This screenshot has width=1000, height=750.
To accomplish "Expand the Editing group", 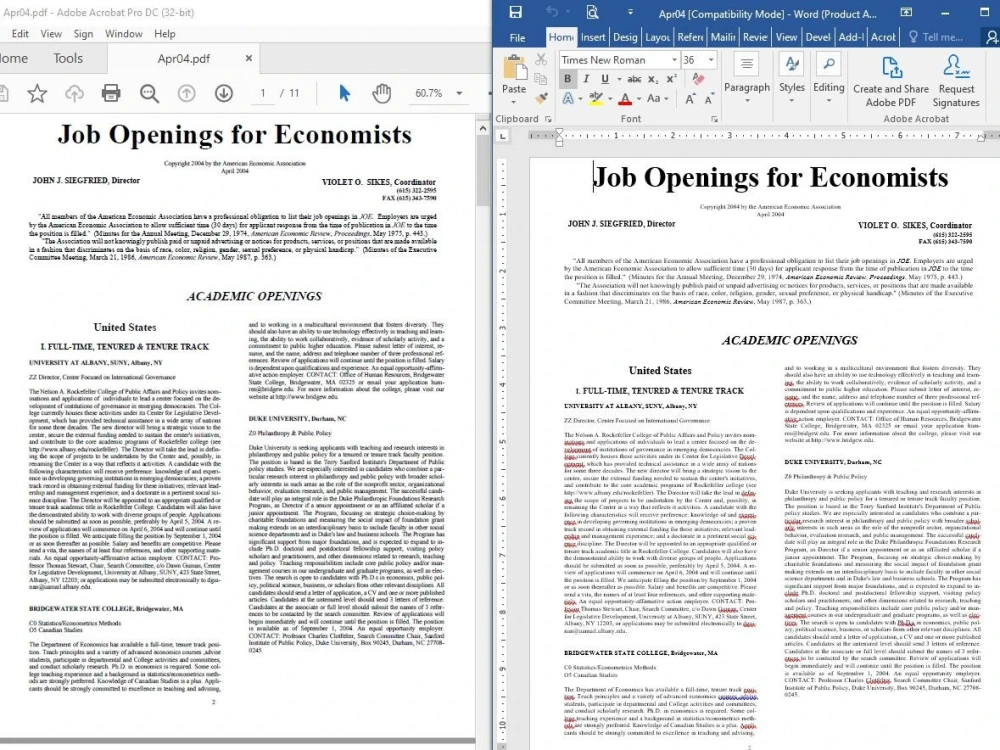I will (x=828, y=79).
